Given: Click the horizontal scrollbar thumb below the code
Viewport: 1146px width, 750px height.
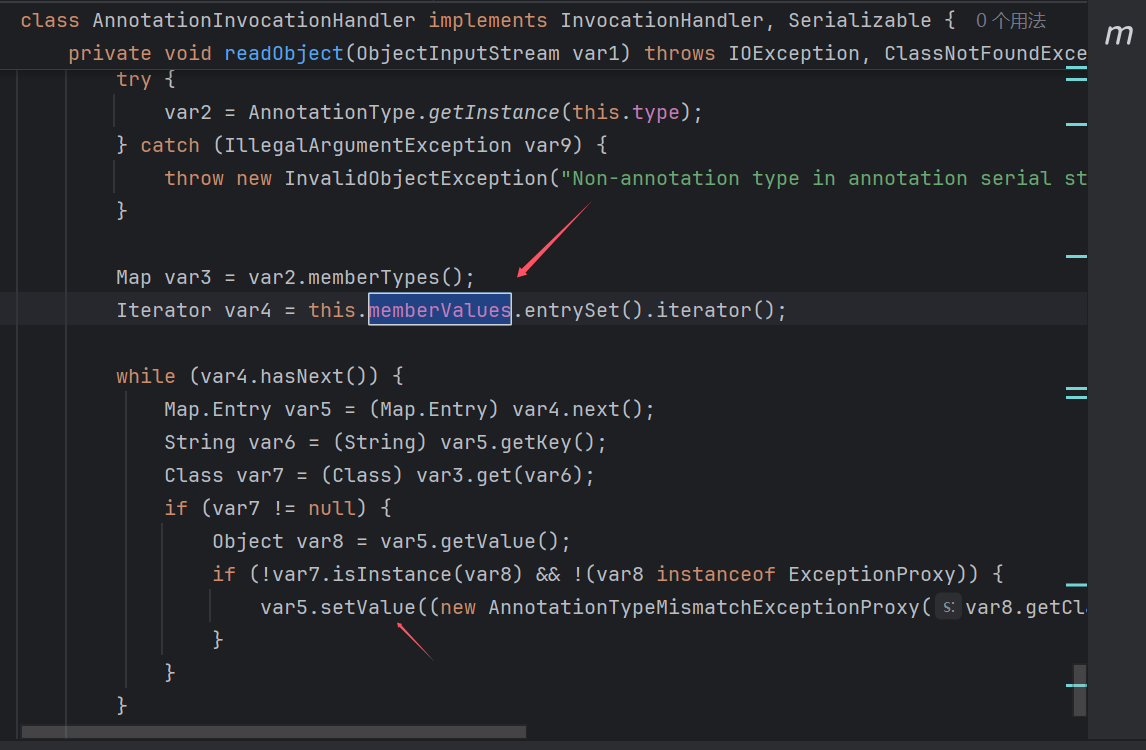Looking at the screenshot, I should [273, 732].
